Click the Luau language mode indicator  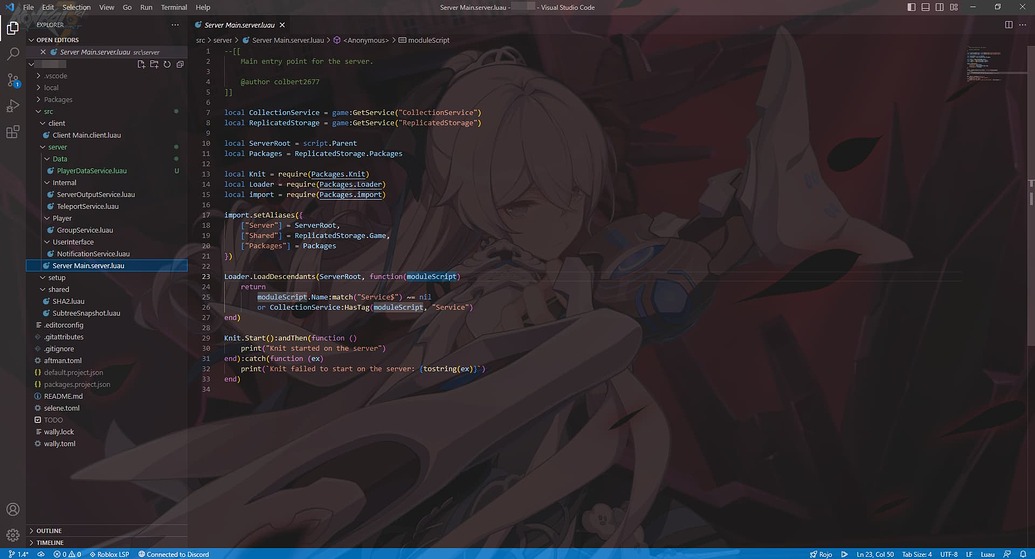pos(987,554)
